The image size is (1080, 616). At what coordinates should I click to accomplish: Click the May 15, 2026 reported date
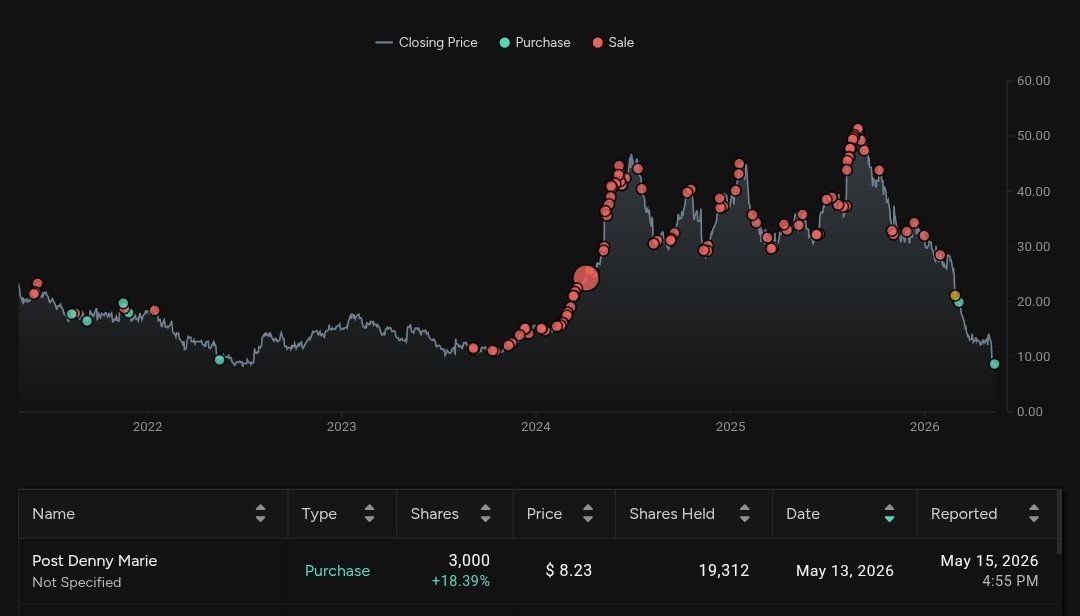tap(989, 561)
